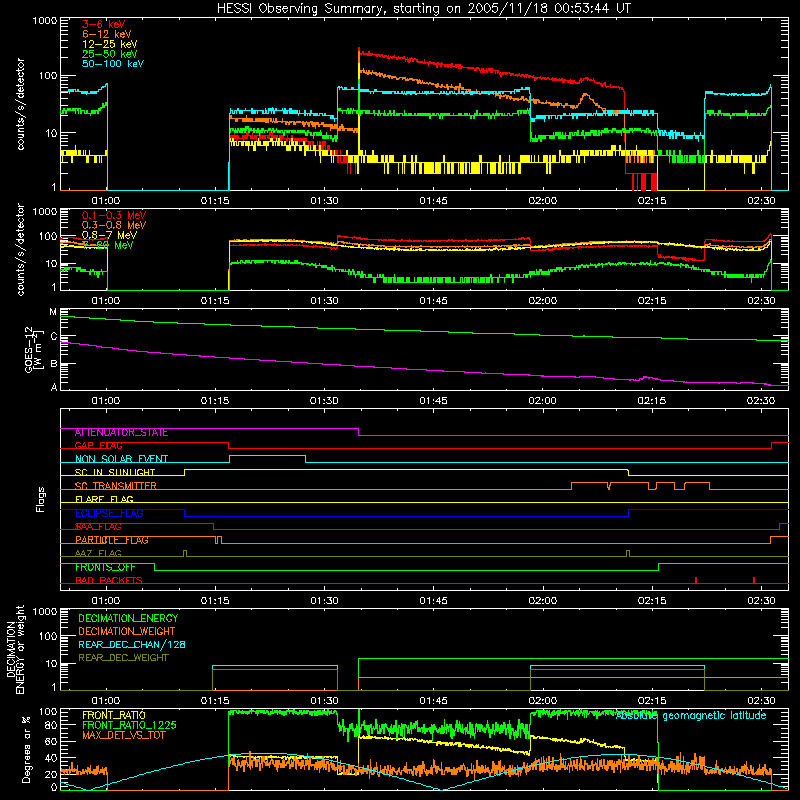Viewport: 800px width, 800px height.
Task: Select the PARTICLE_FLAG label
Action: (x=112, y=540)
